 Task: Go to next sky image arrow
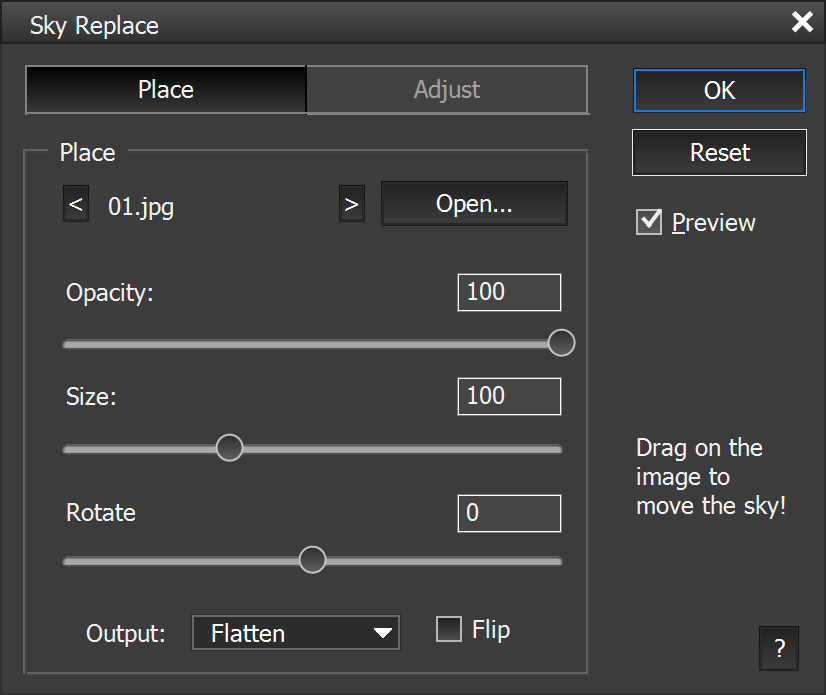[351, 204]
